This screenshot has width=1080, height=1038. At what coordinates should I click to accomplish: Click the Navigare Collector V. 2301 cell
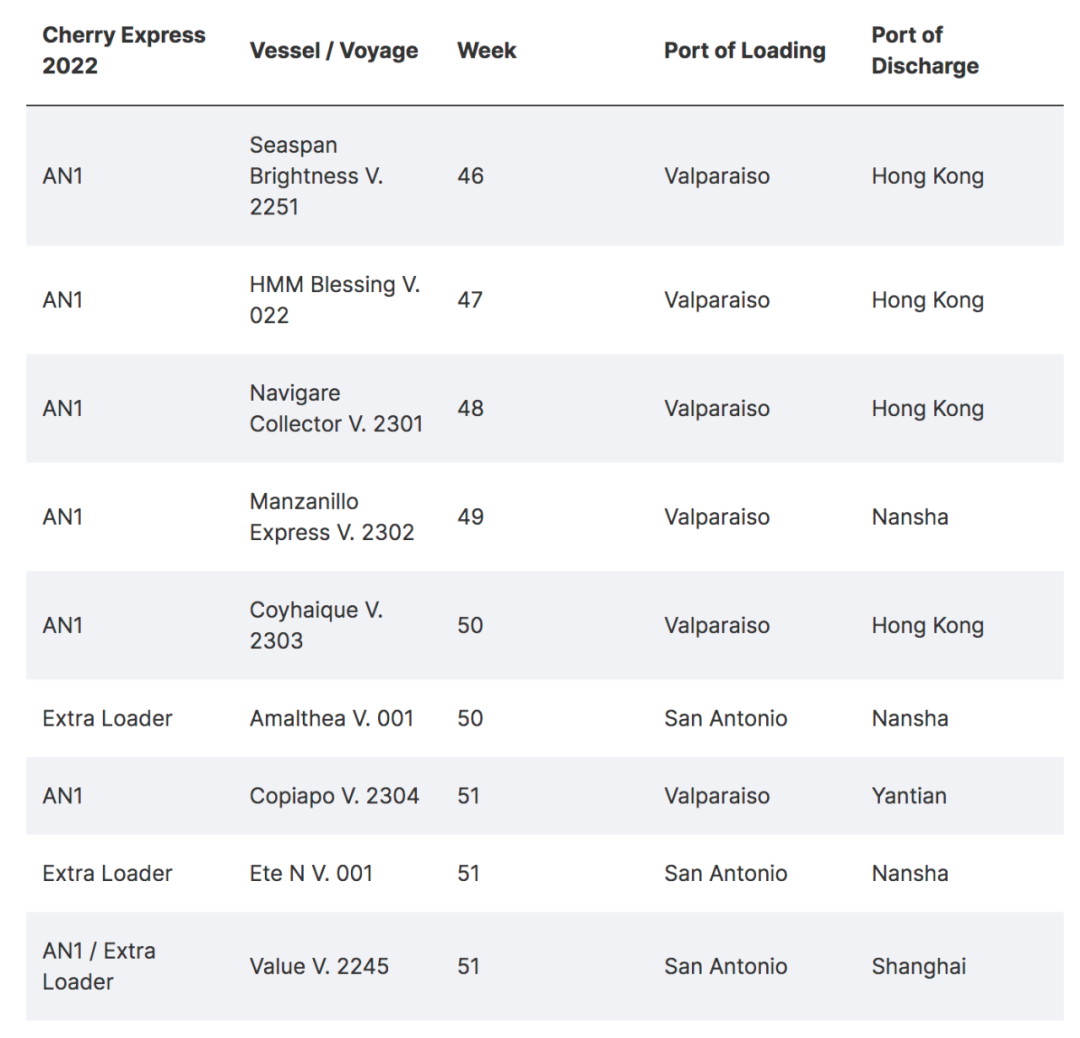pos(336,408)
